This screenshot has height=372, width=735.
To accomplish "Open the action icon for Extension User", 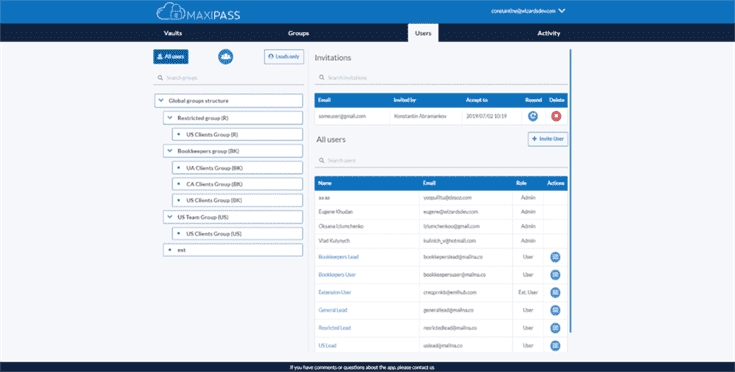I will coord(555,293).
